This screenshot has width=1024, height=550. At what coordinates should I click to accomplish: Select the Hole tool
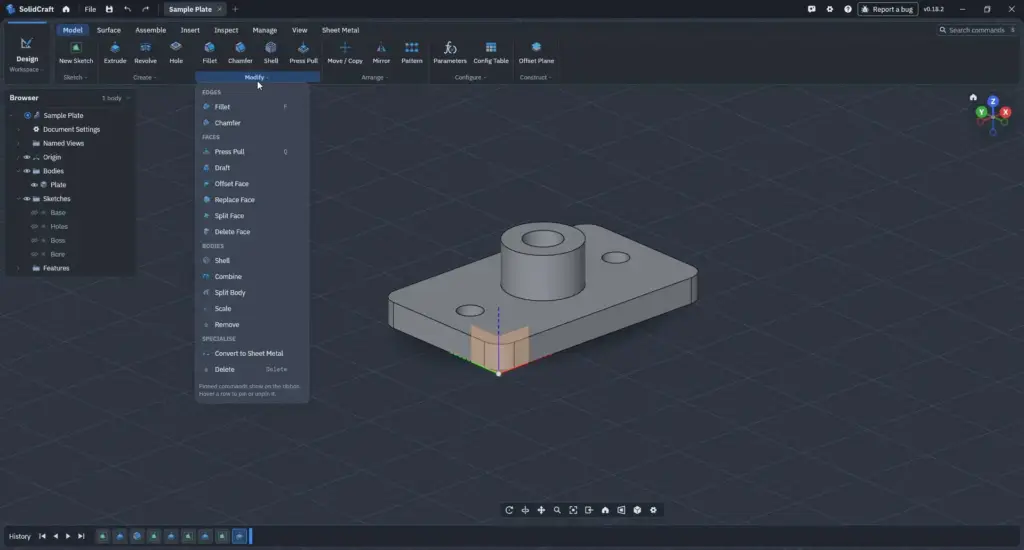click(176, 52)
